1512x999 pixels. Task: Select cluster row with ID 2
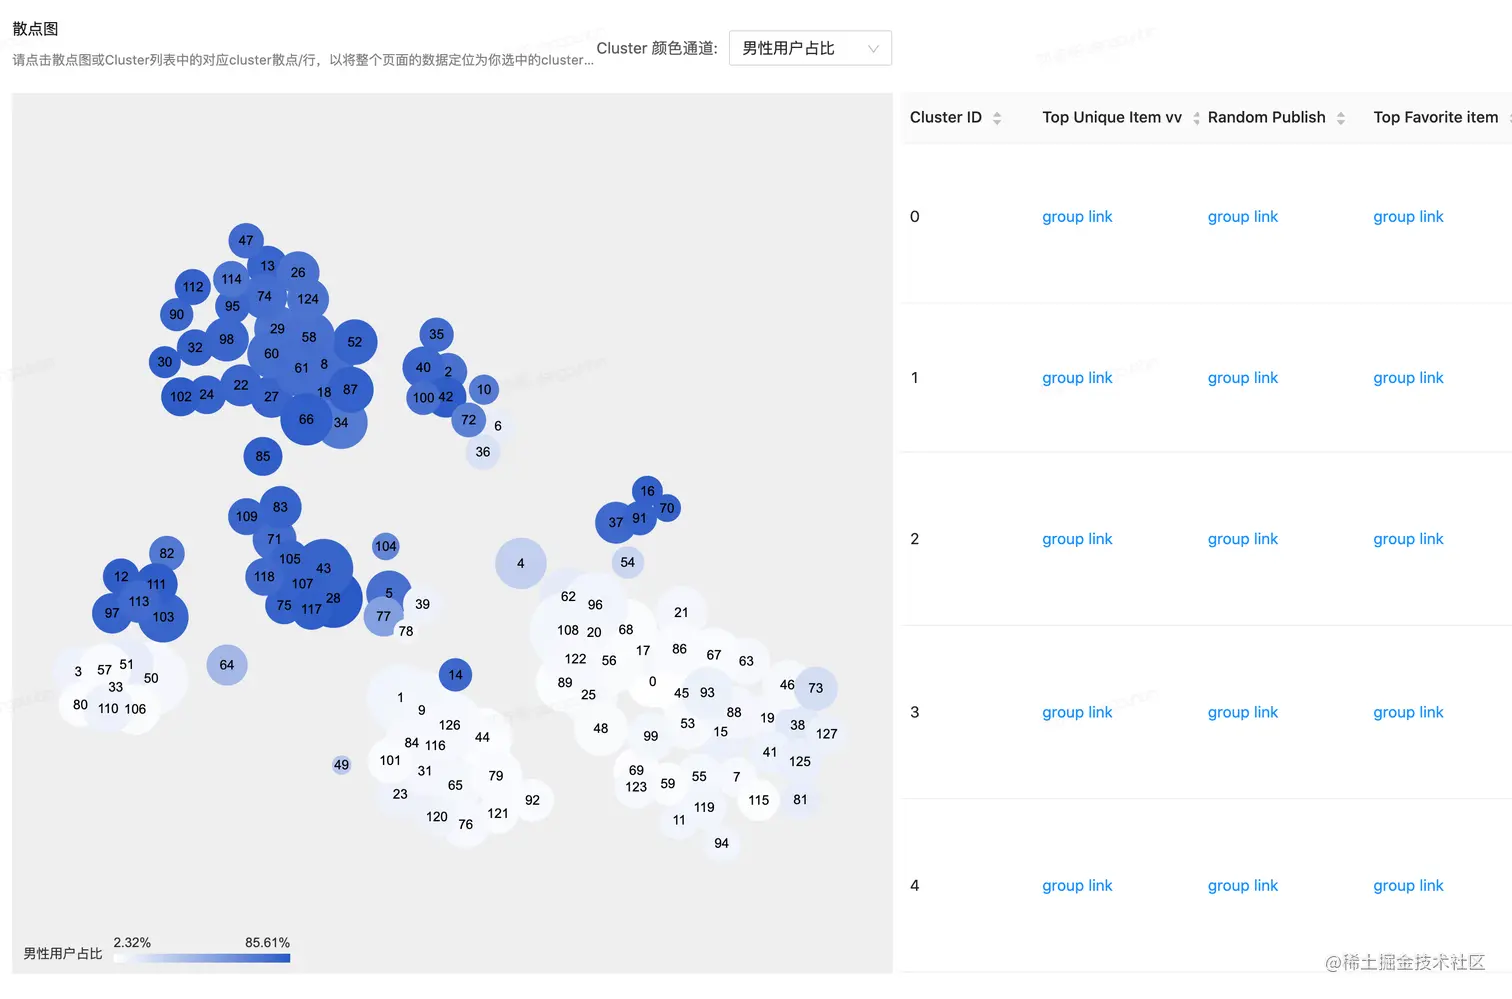click(x=1206, y=539)
